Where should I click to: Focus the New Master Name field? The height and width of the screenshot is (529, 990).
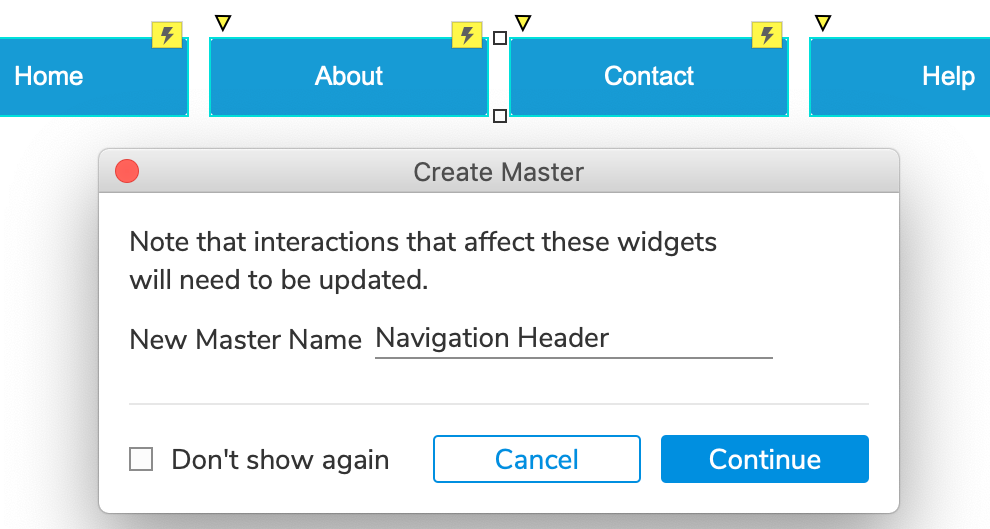coord(573,340)
